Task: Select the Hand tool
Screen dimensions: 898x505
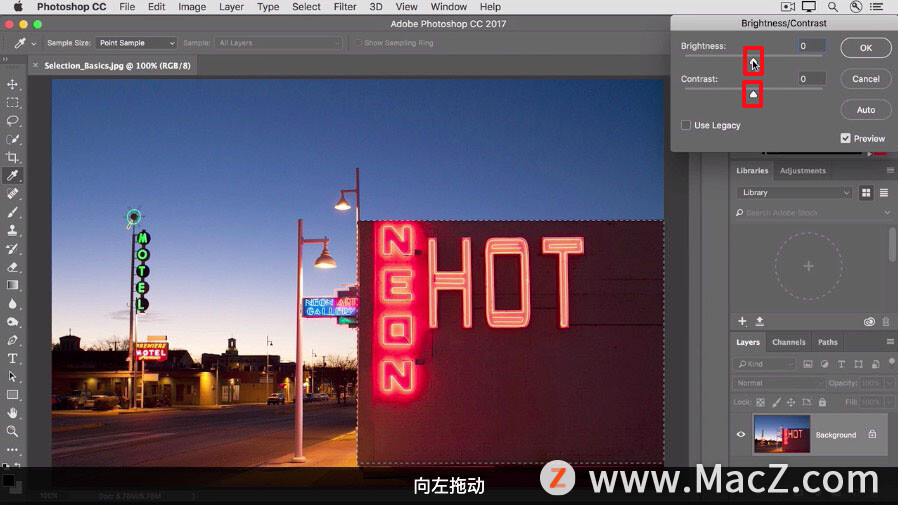Action: tap(12, 413)
